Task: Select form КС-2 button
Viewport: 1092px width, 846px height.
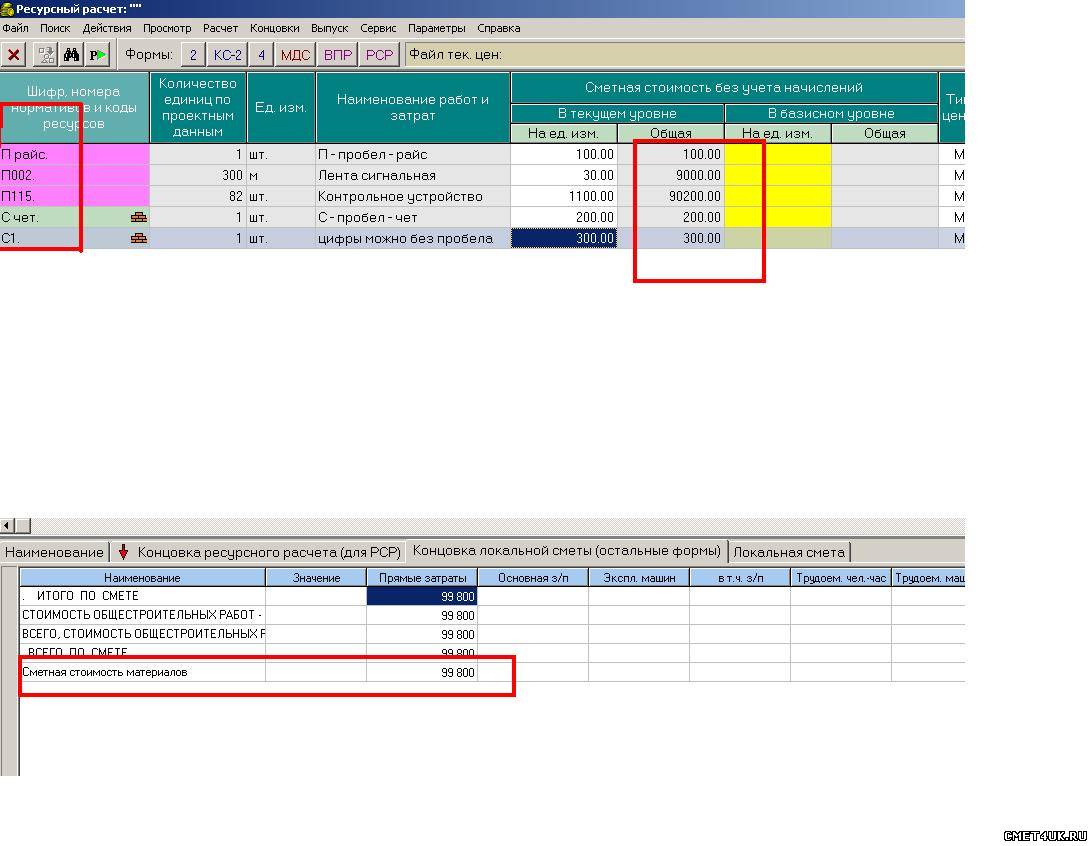Action: 227,55
